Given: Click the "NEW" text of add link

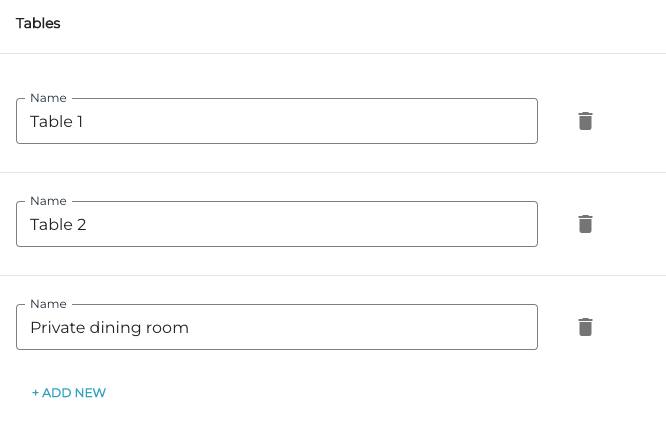Looking at the screenshot, I should pyautogui.click(x=91, y=393).
